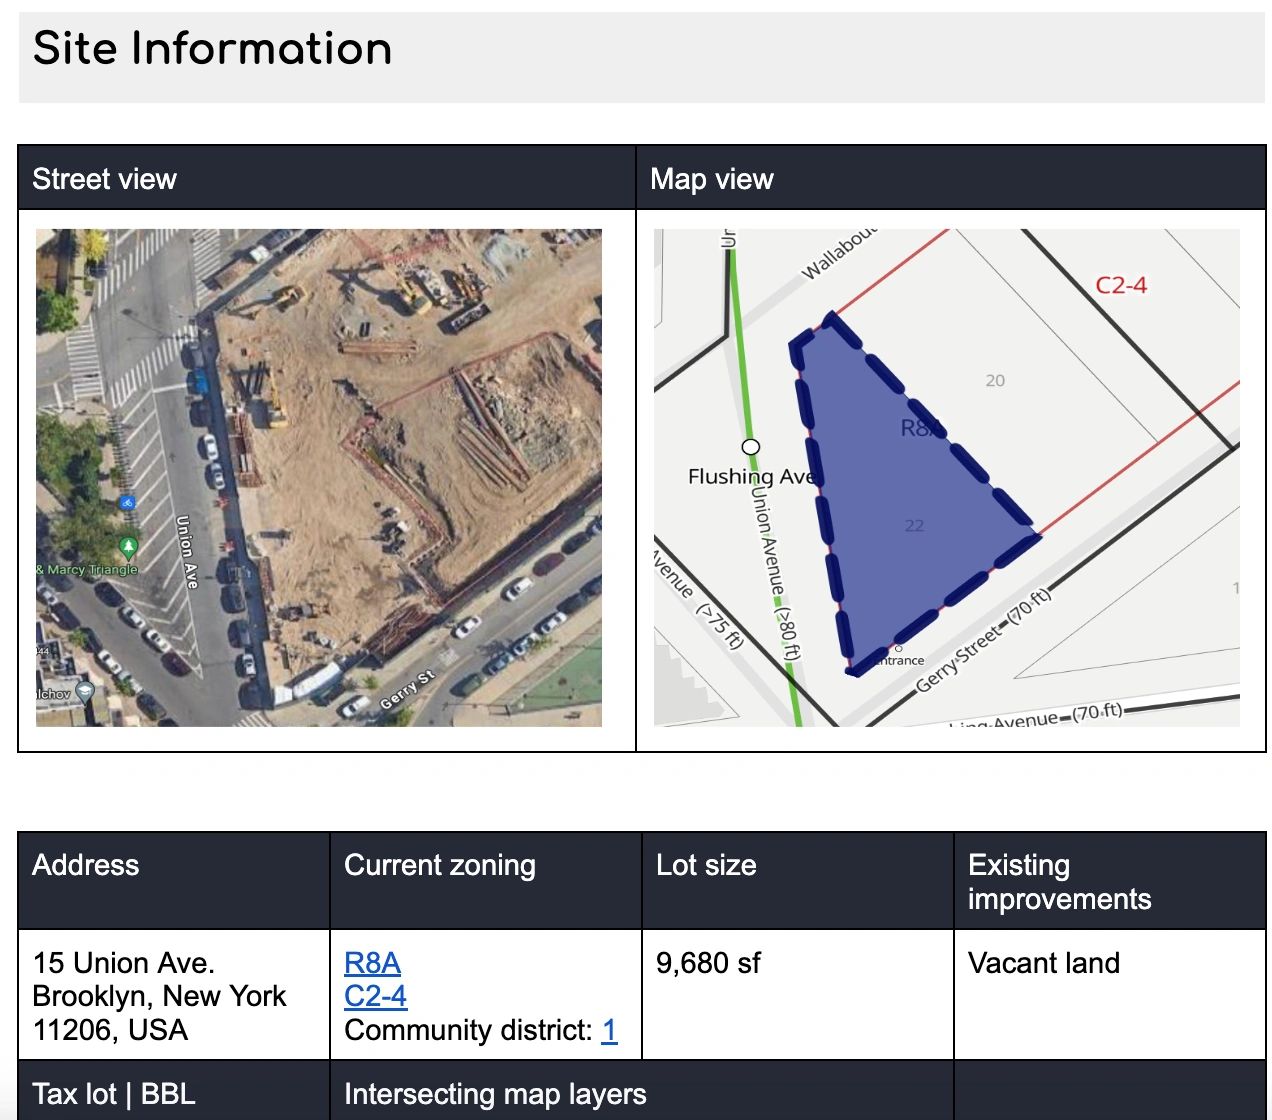Click the Map view header cell
1272x1120 pixels.
pos(951,178)
